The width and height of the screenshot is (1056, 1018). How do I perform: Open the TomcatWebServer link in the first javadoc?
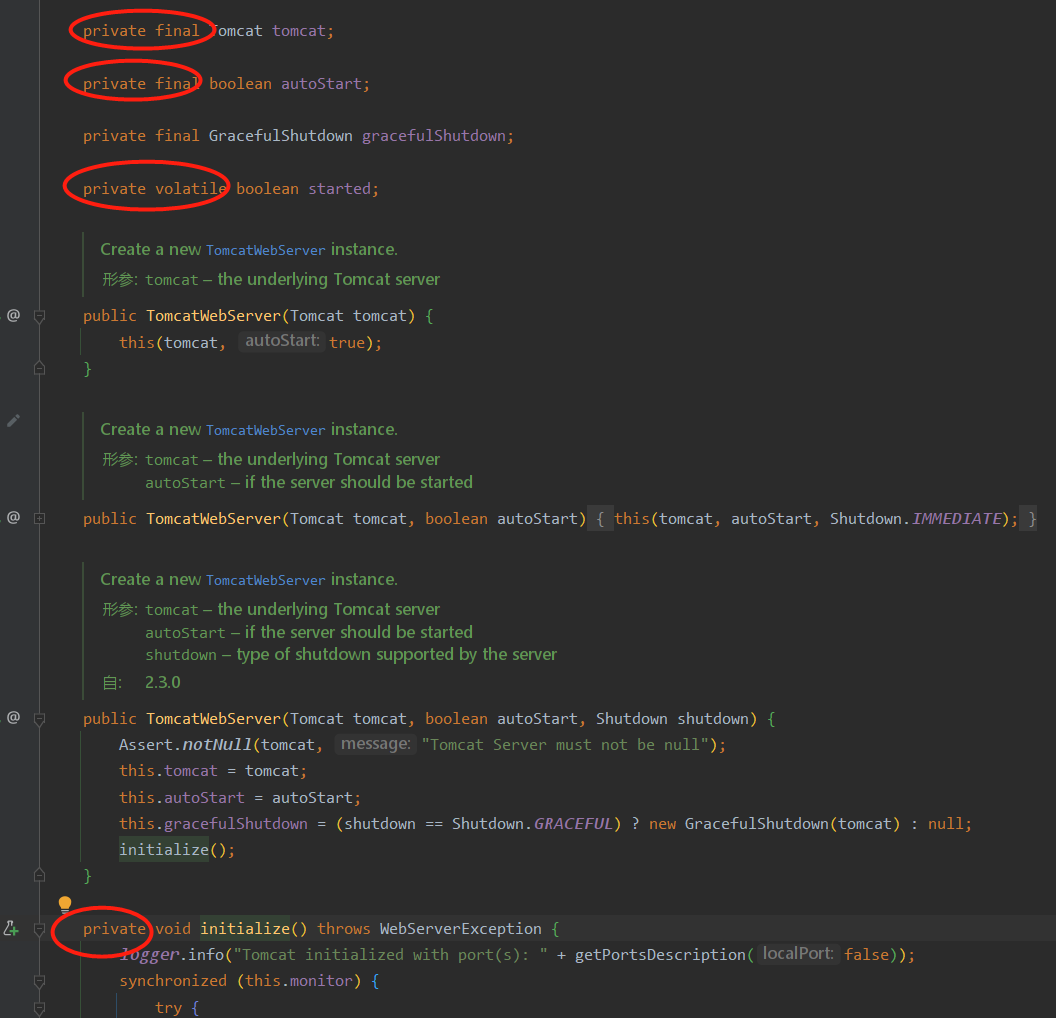[x=265, y=249]
